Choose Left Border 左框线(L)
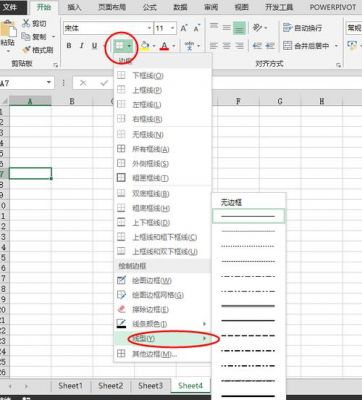The height and width of the screenshot is (400, 362). pyautogui.click(x=163, y=104)
